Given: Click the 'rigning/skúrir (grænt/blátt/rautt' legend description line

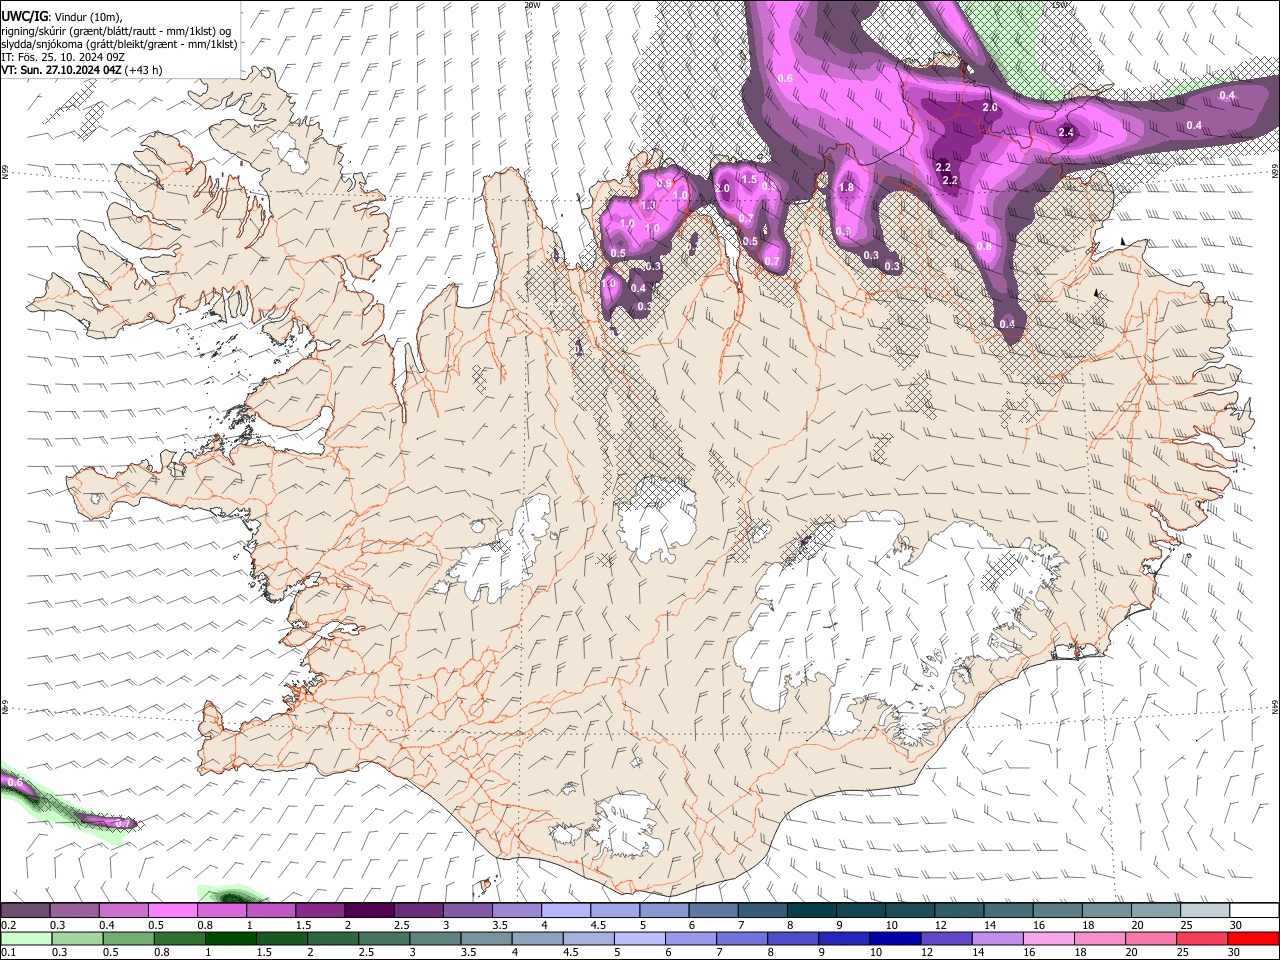Looking at the screenshot, I should point(116,31).
